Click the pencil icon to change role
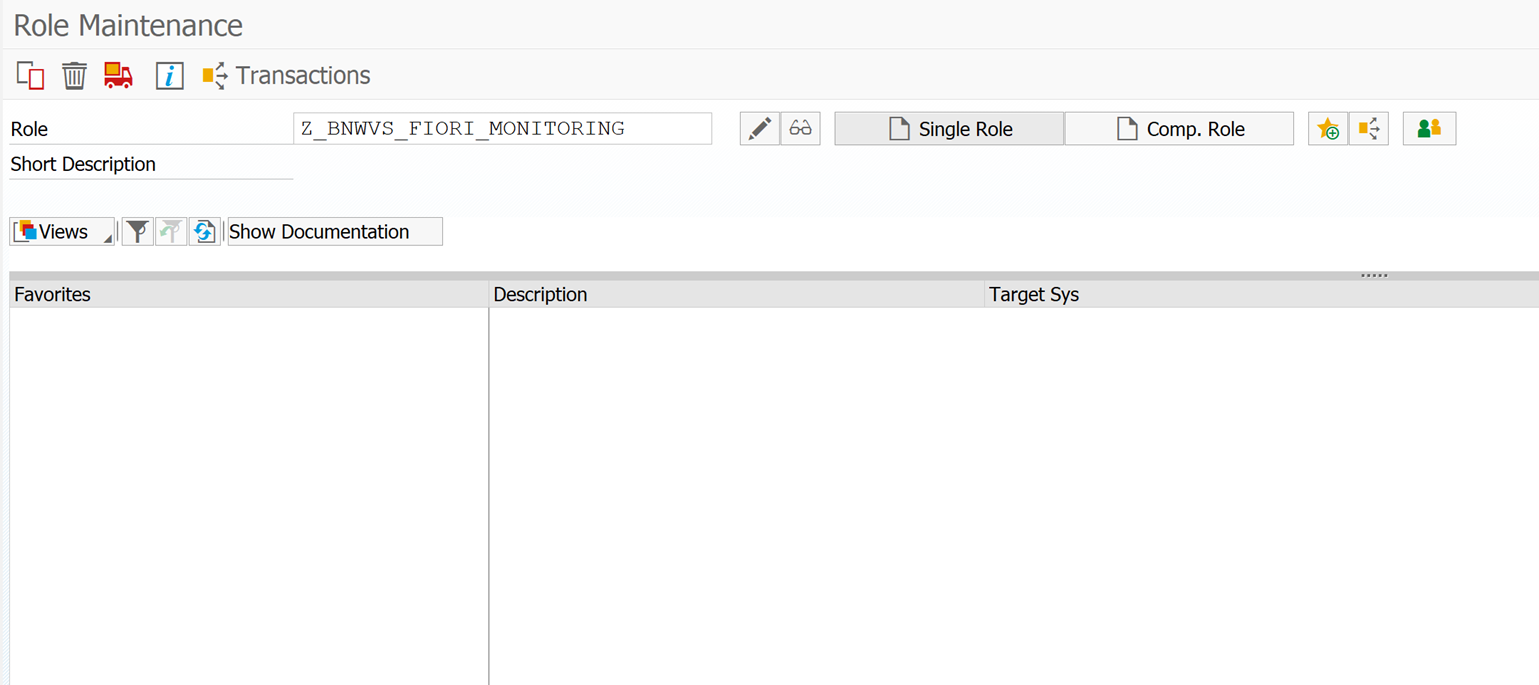This screenshot has width=1539, height=685. tap(759, 129)
